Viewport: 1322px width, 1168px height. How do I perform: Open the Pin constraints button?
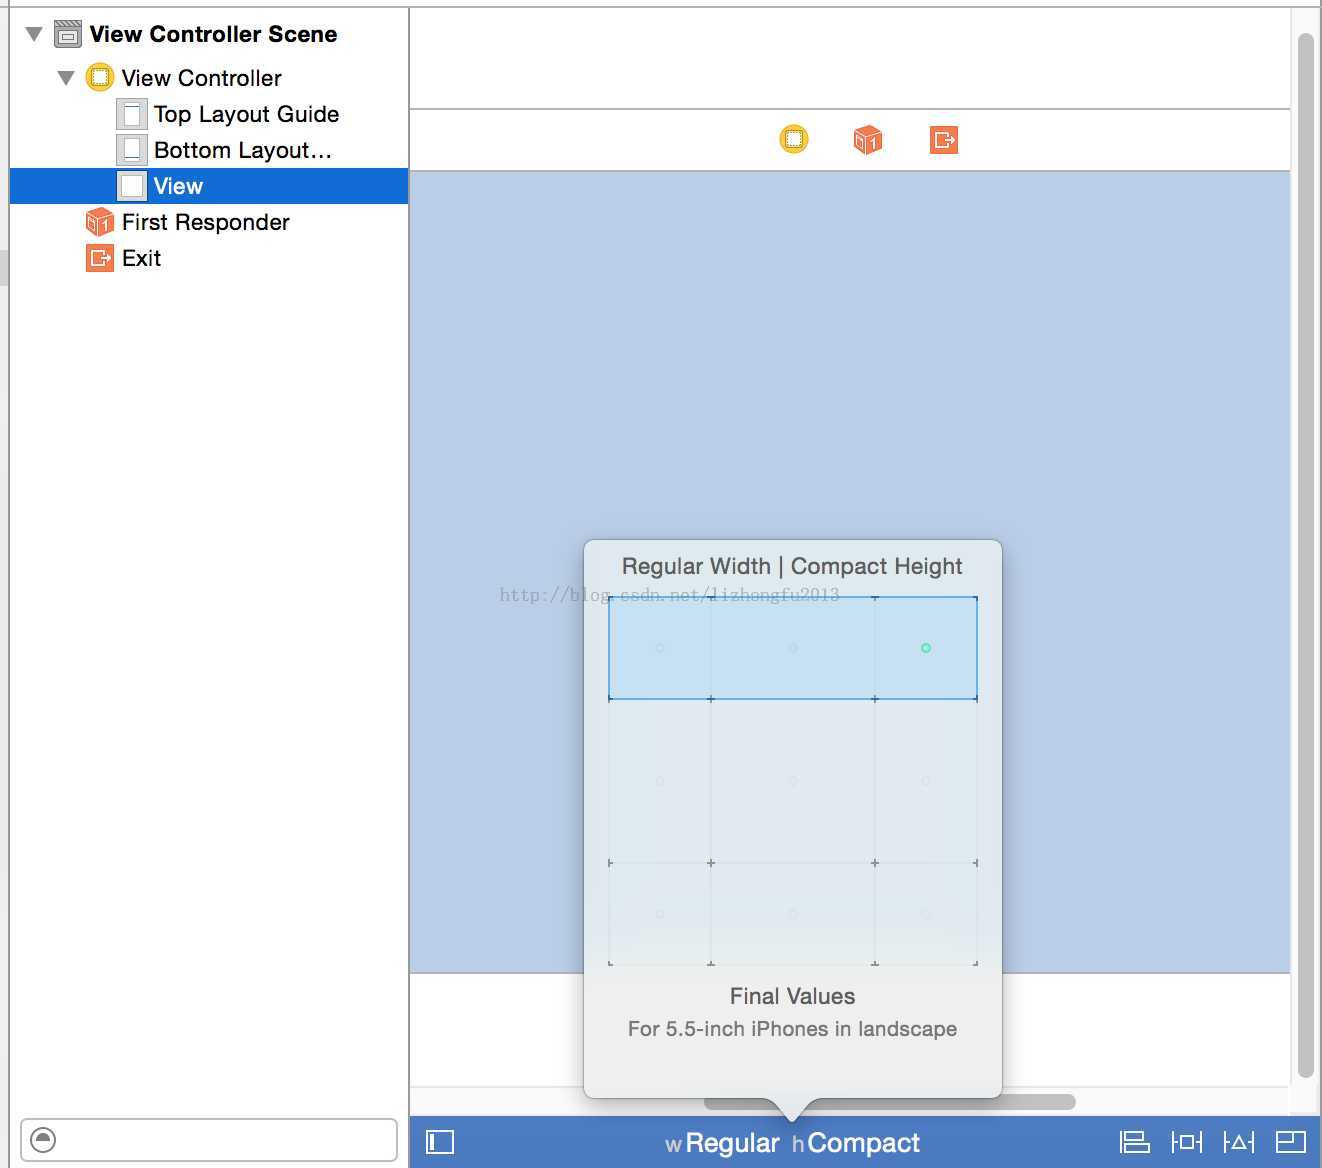click(x=1187, y=1142)
